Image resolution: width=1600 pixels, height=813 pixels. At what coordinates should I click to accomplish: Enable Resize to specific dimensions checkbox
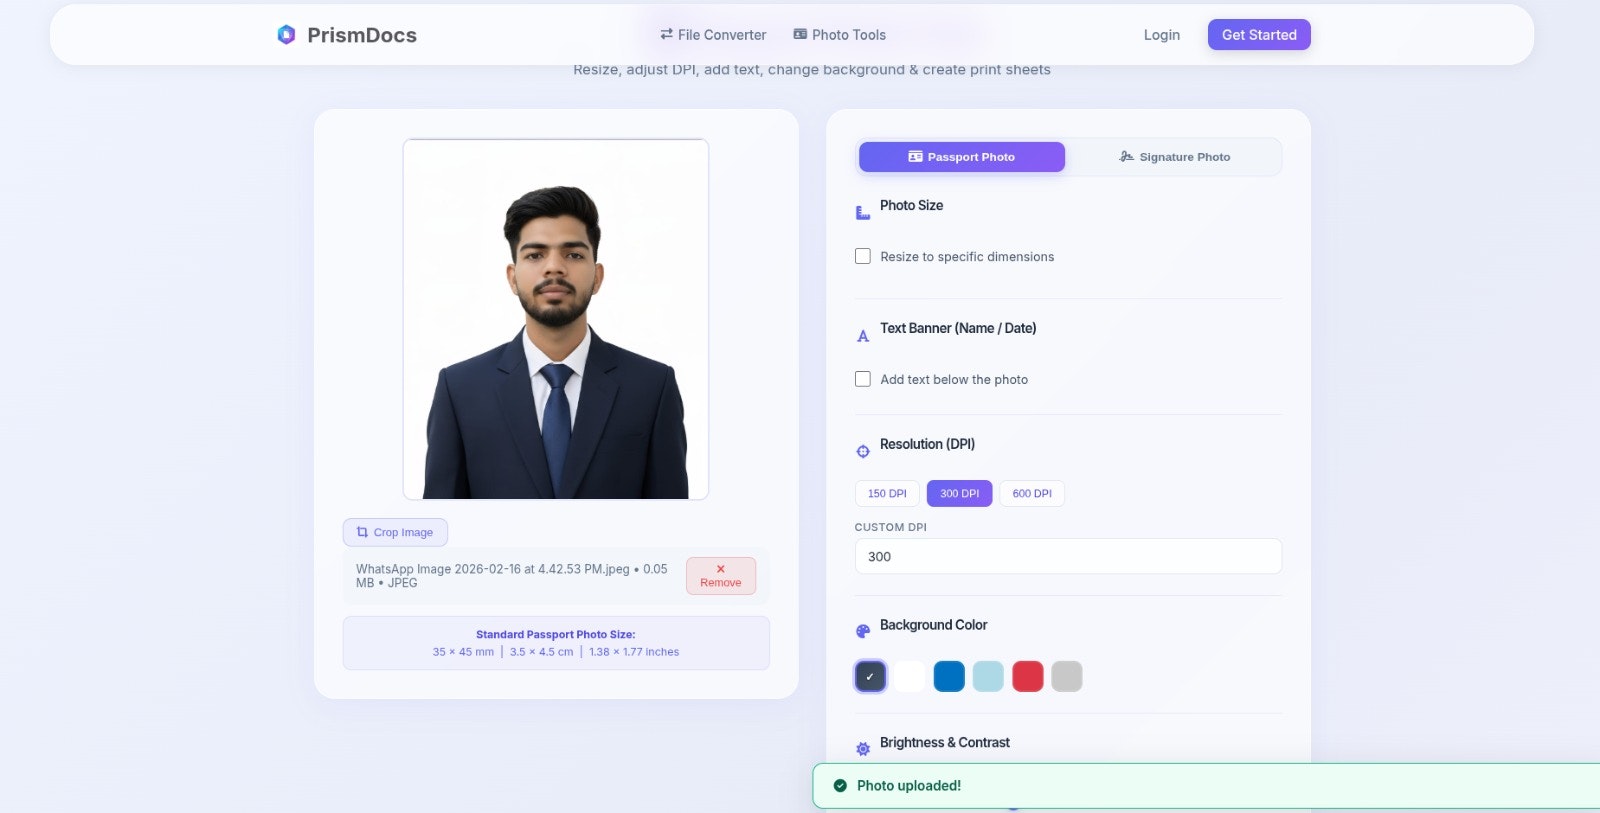coord(863,257)
